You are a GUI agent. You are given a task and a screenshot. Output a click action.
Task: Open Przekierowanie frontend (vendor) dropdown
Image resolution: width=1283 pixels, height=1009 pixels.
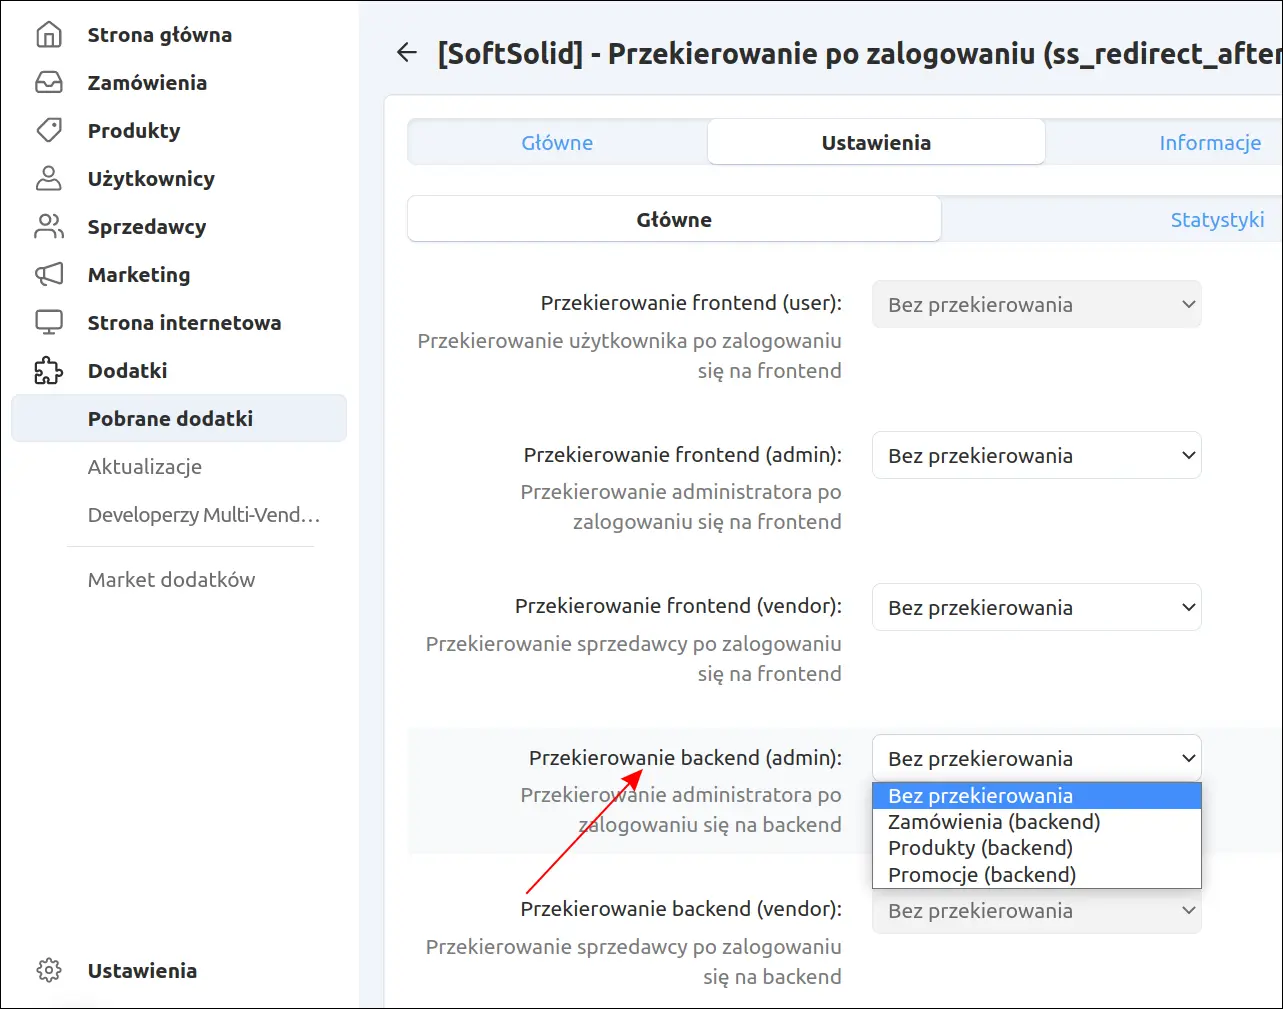point(1037,608)
